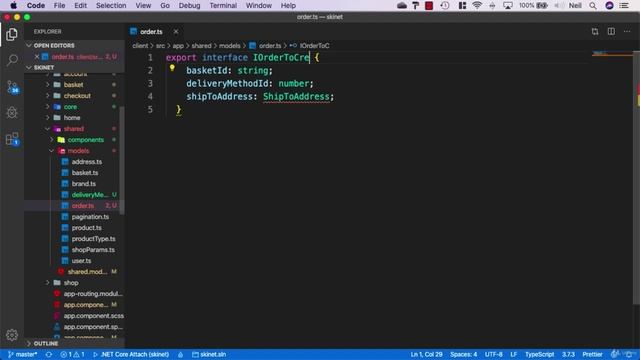Viewport: 640px width, 360px height.
Task: Click the UTF-8 encoding selector
Action: 493,354
